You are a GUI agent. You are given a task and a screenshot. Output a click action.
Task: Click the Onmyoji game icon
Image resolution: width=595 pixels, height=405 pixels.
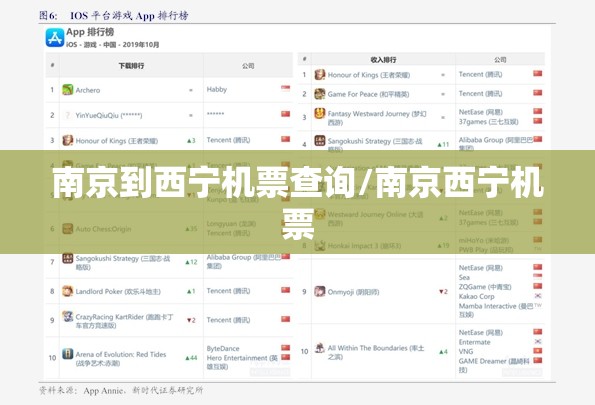320,292
